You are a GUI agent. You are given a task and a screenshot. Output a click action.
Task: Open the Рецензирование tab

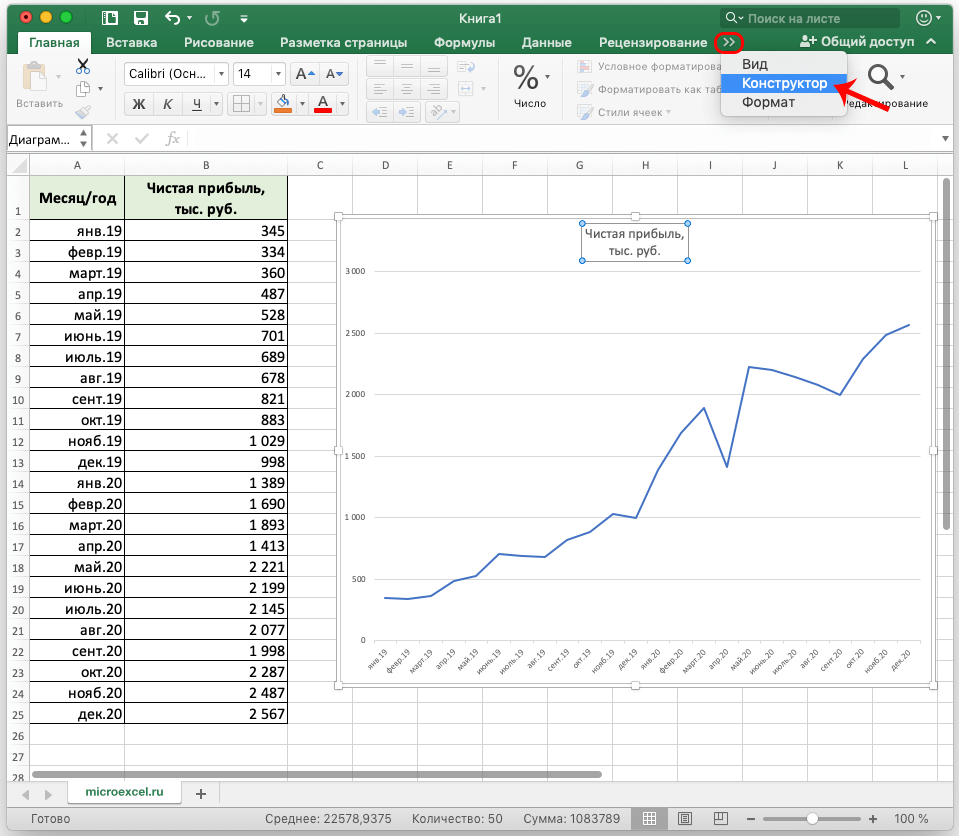(653, 42)
